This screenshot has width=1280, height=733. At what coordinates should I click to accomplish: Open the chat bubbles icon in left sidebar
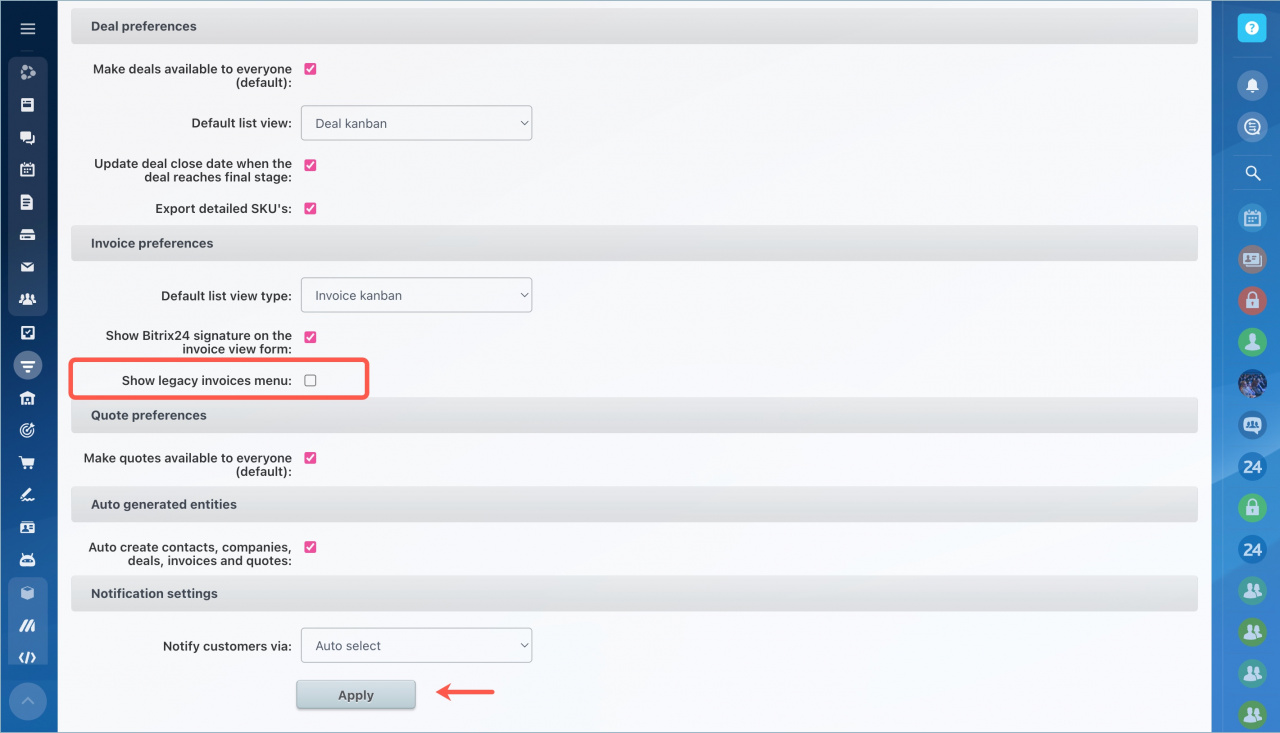click(x=28, y=137)
